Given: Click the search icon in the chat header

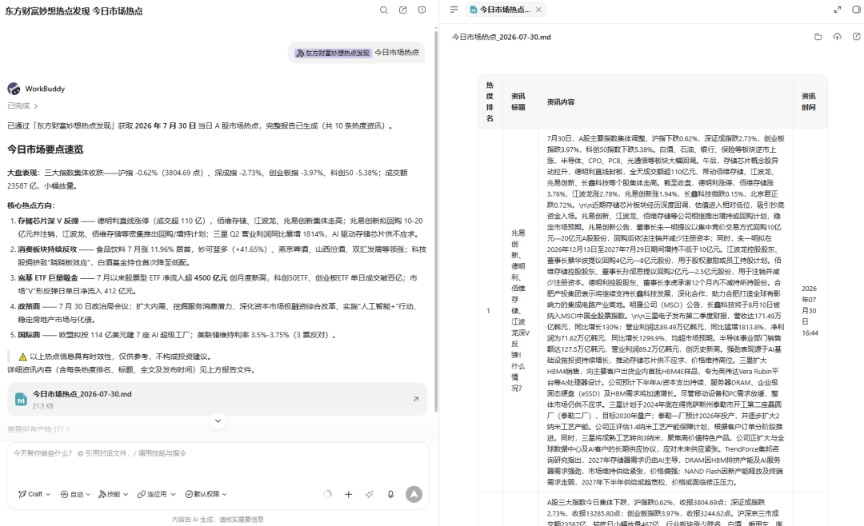Looking at the screenshot, I should pyautogui.click(x=384, y=10).
